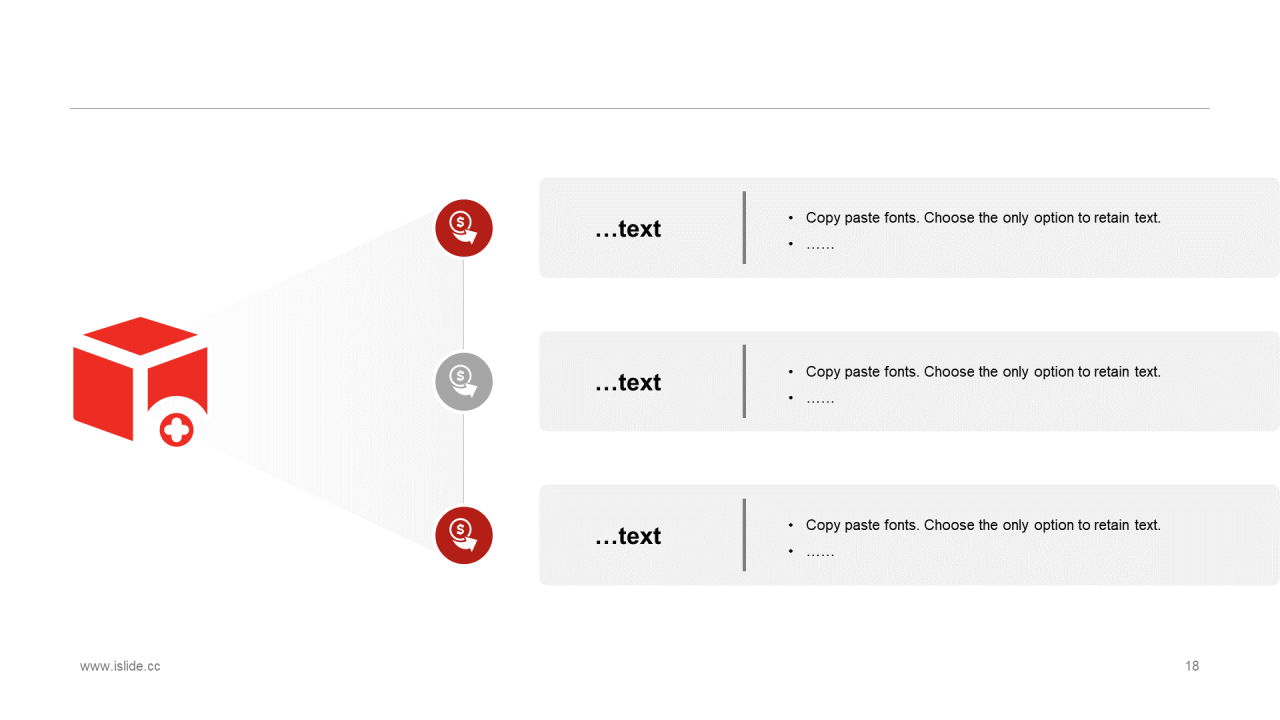This screenshot has width=1280, height=720.
Task: Select the vertical divider in the middle panel
Action: pos(744,381)
